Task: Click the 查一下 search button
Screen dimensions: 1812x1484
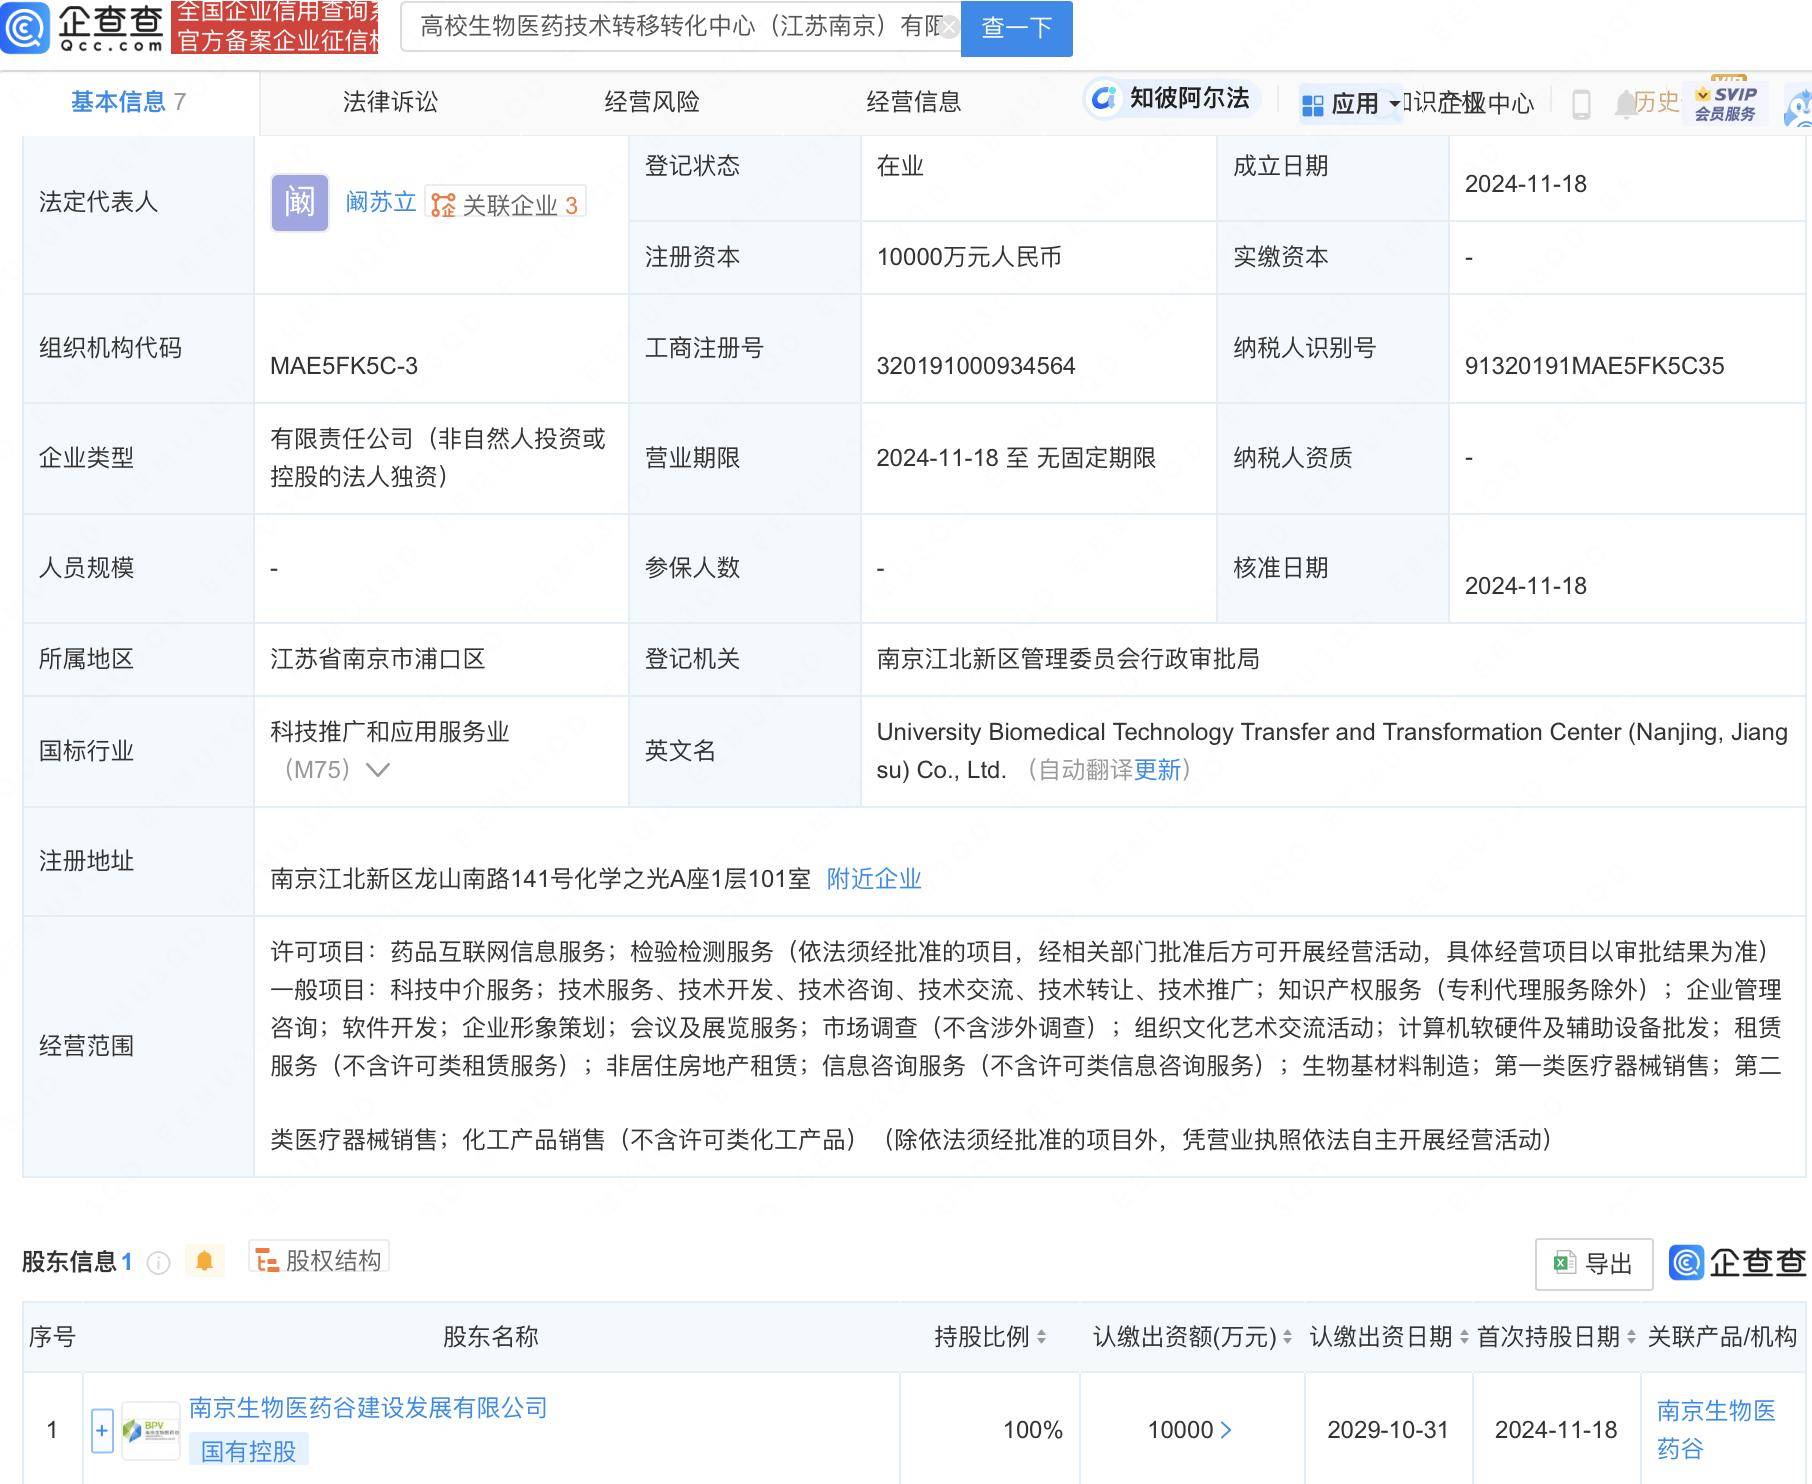Action: tap(1016, 28)
